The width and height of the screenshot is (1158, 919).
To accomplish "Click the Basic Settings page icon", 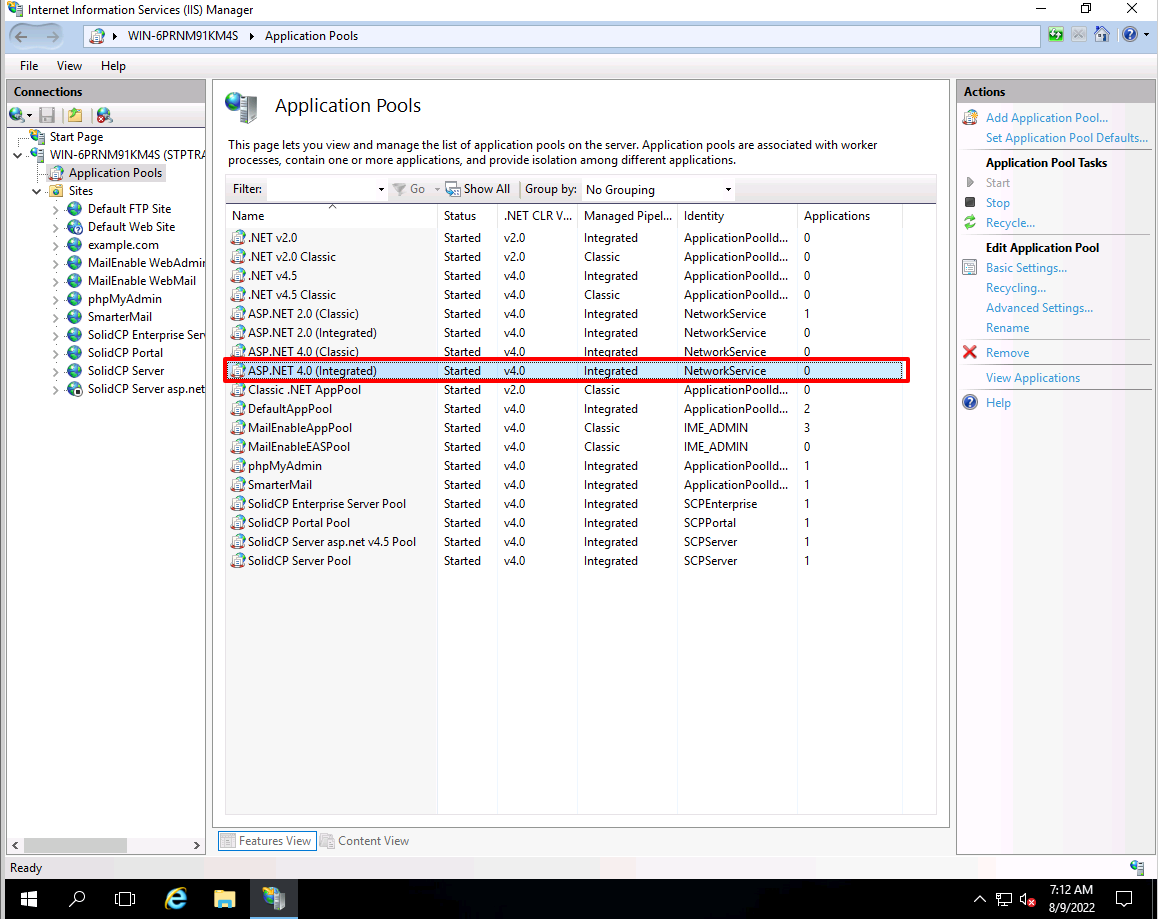I will click(x=970, y=268).
